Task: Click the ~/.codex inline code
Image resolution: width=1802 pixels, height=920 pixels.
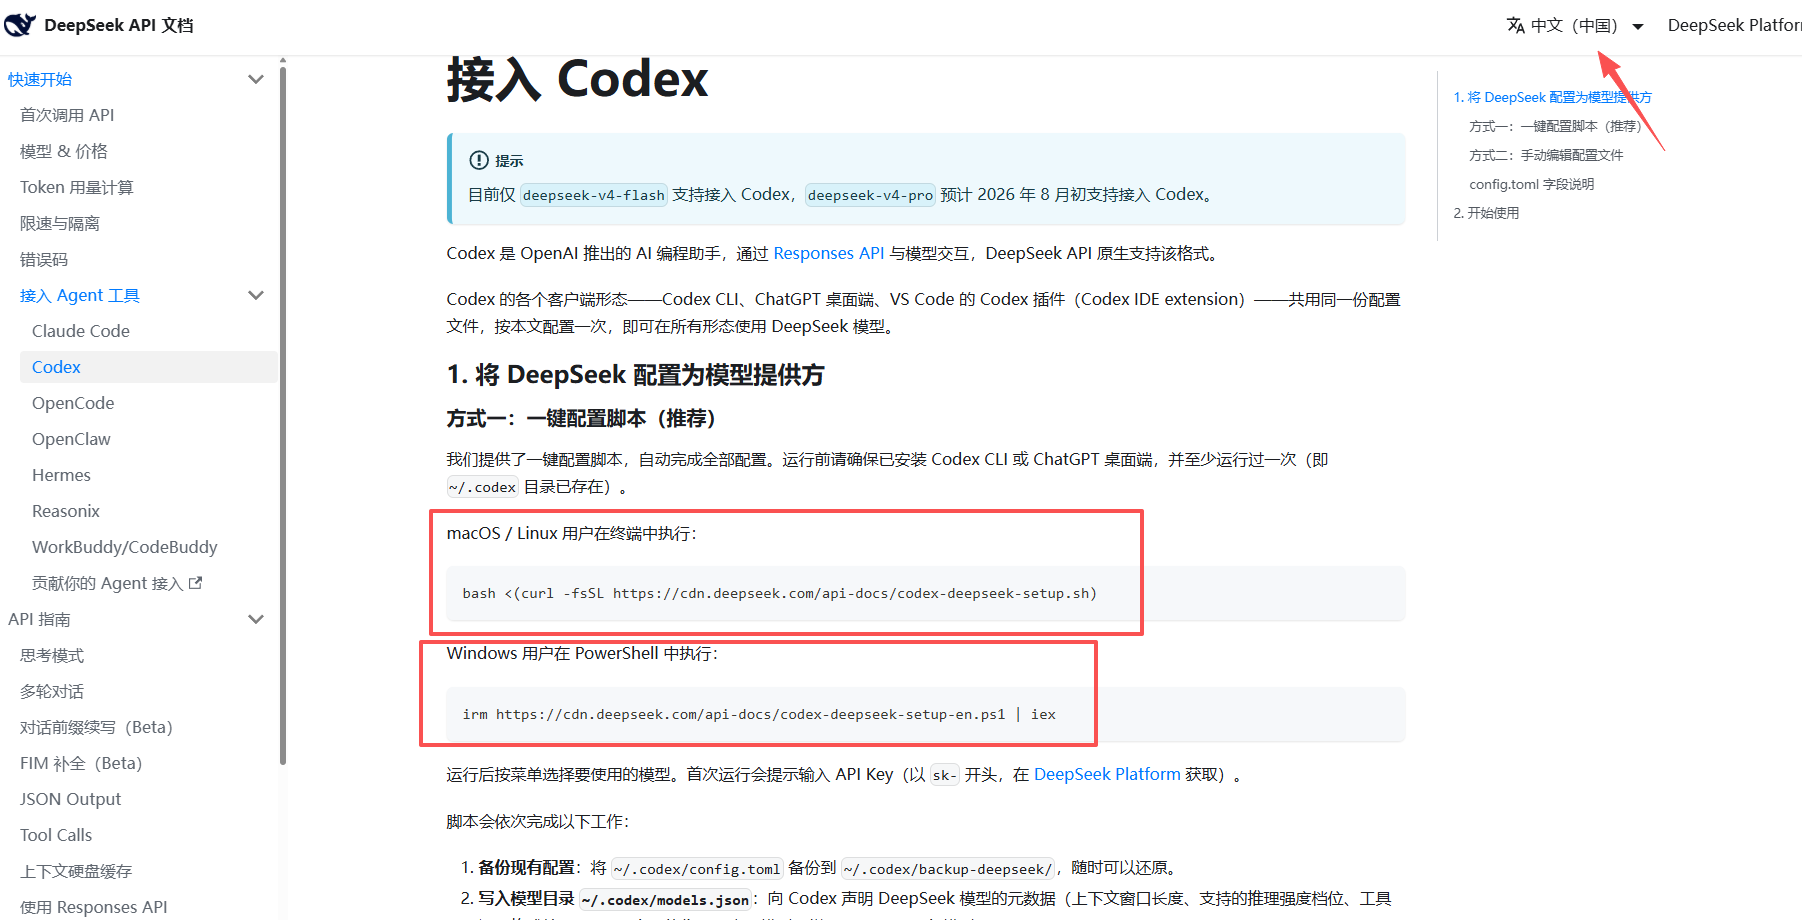Action: (x=483, y=487)
